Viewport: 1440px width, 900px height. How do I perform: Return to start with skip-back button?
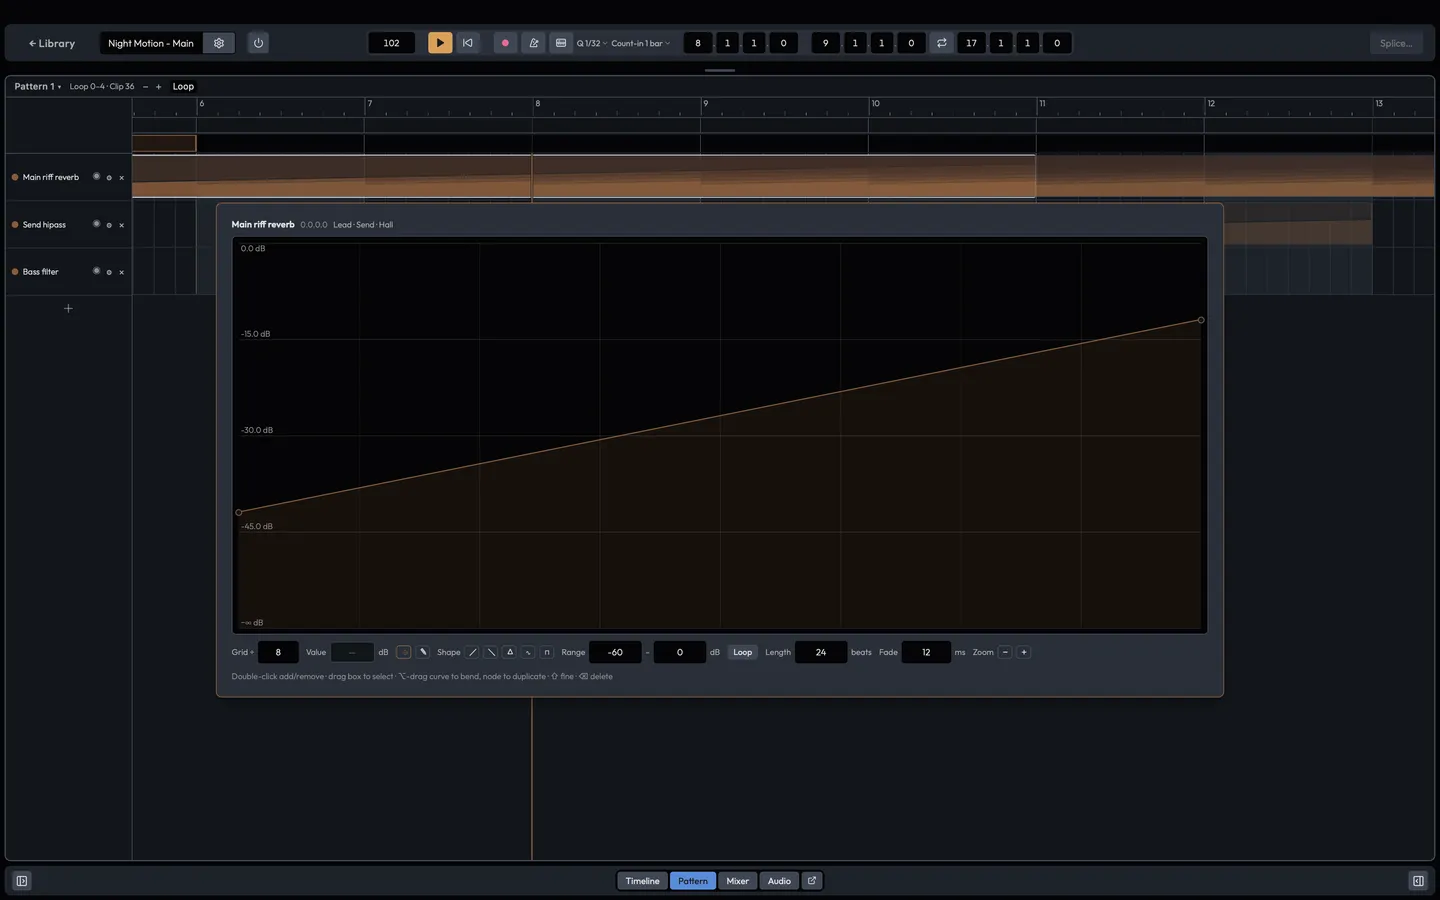pos(467,43)
